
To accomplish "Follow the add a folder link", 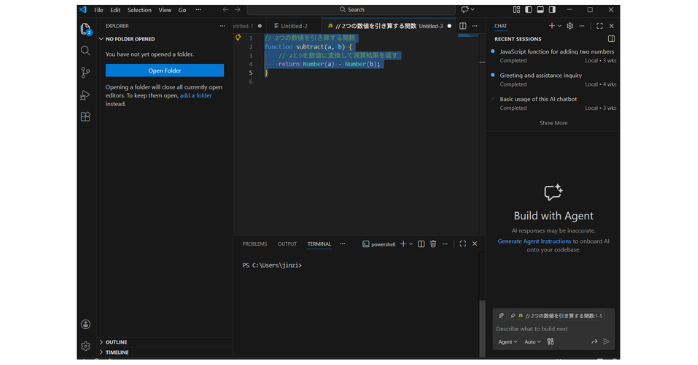I will 195,95.
